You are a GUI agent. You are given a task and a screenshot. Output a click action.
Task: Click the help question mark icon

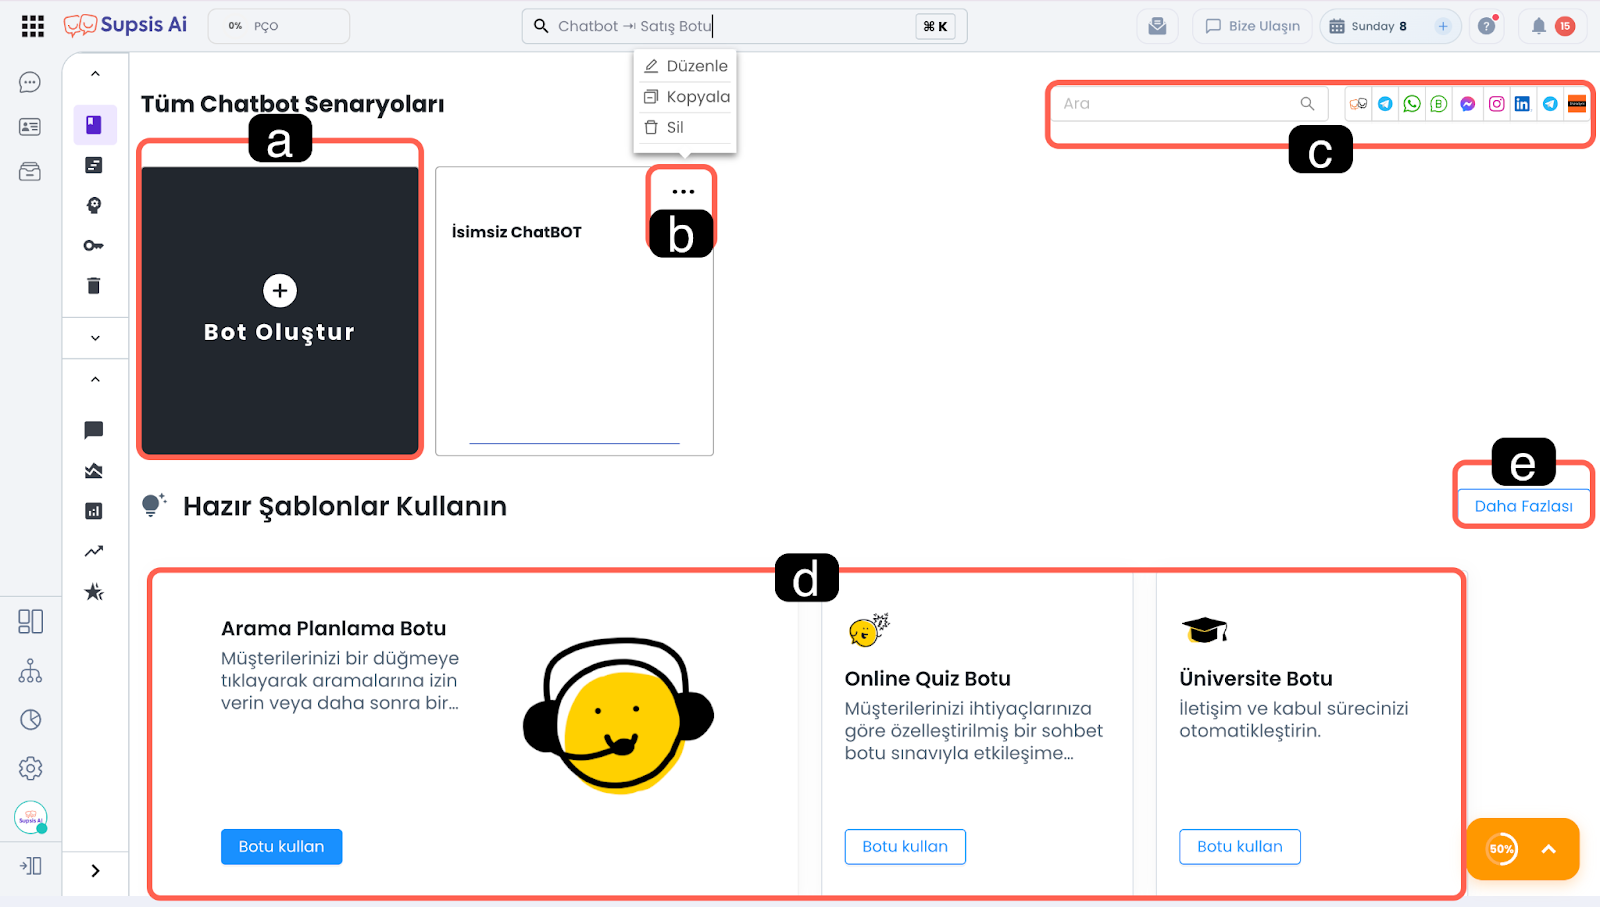coord(1487,26)
